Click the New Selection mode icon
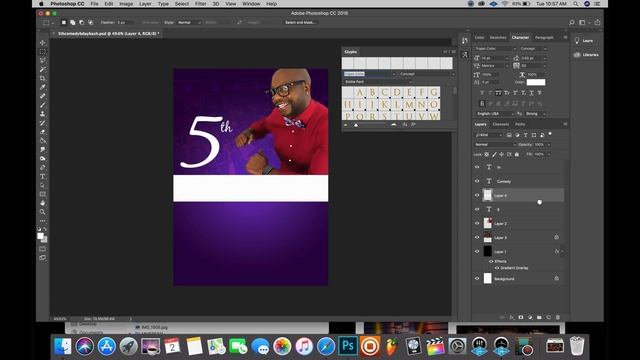Viewport: 640px width, 360px height. pos(64,22)
